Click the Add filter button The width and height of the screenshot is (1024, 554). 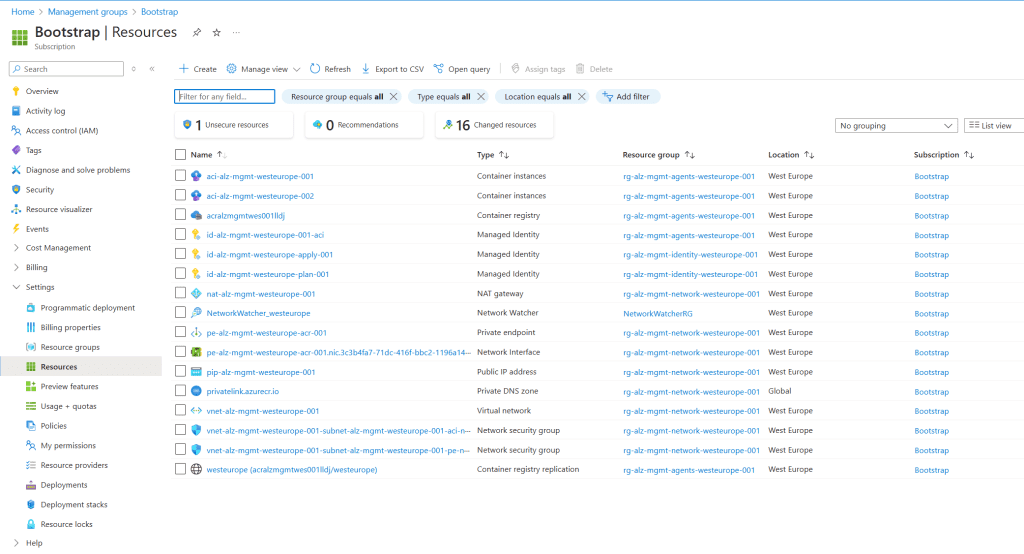[628, 97]
